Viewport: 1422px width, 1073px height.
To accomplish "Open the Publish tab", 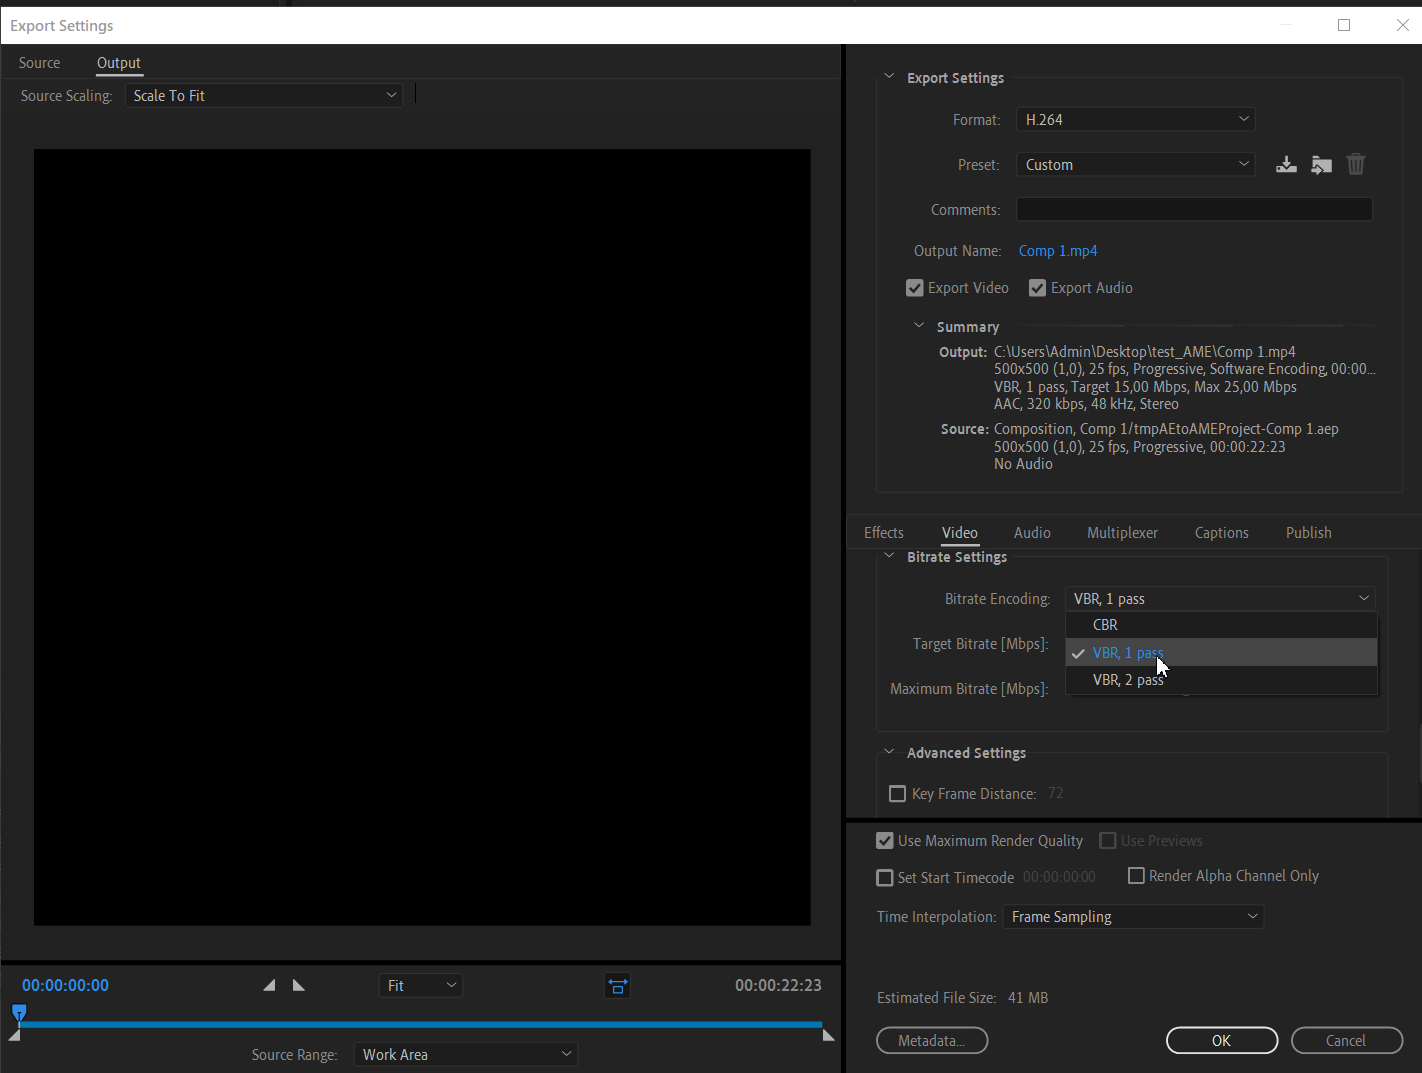I will tap(1308, 533).
